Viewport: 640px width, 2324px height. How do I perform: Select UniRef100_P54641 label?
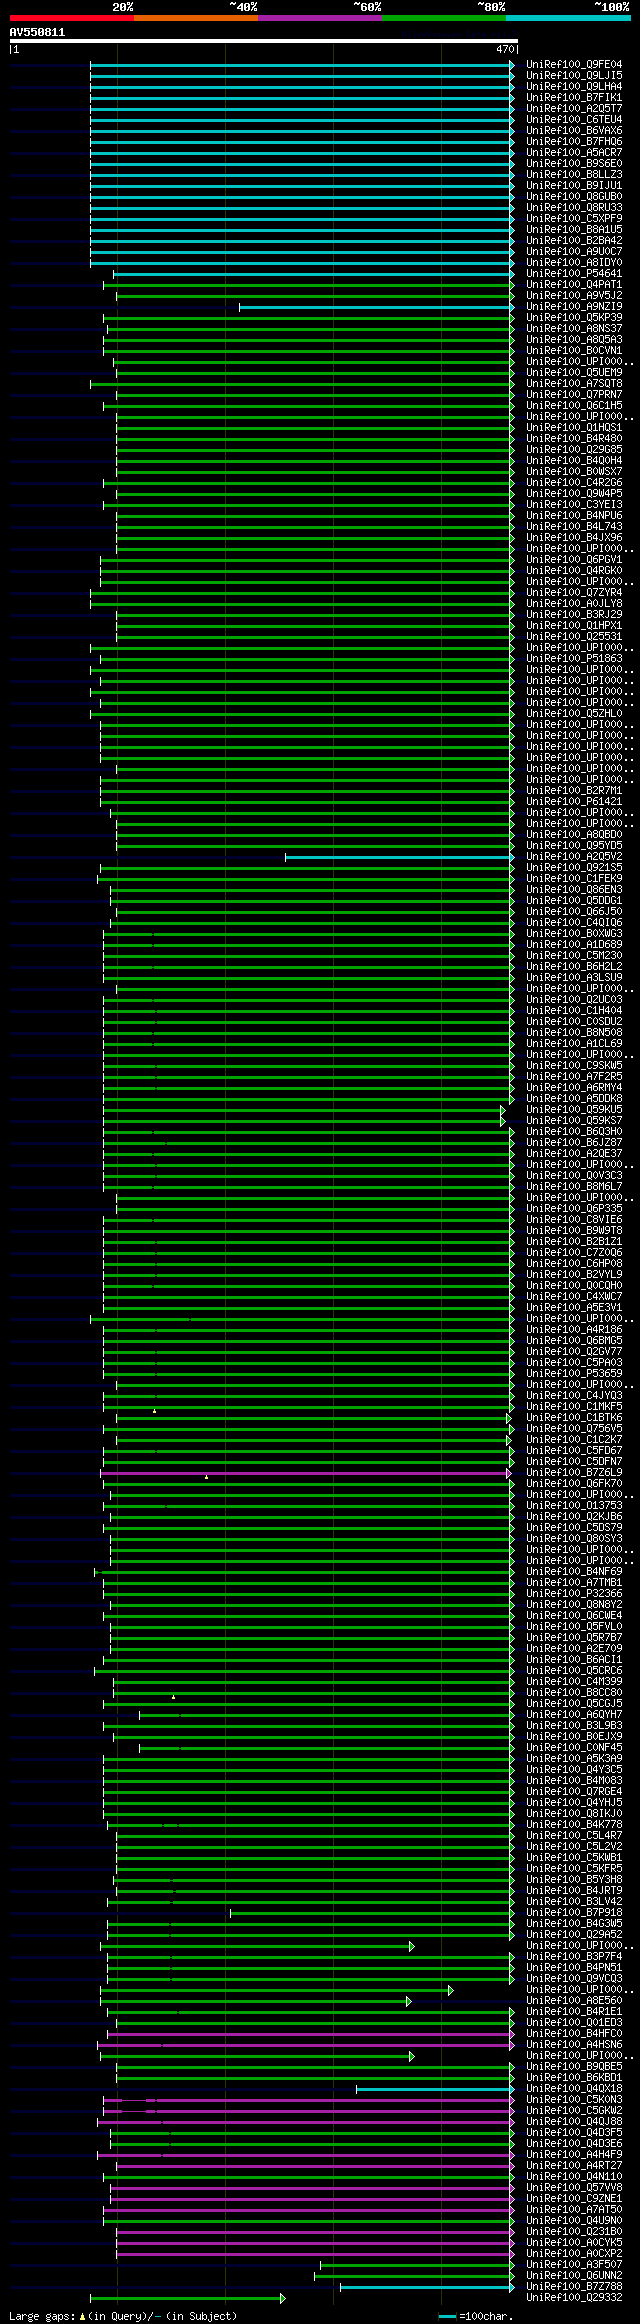574,274
